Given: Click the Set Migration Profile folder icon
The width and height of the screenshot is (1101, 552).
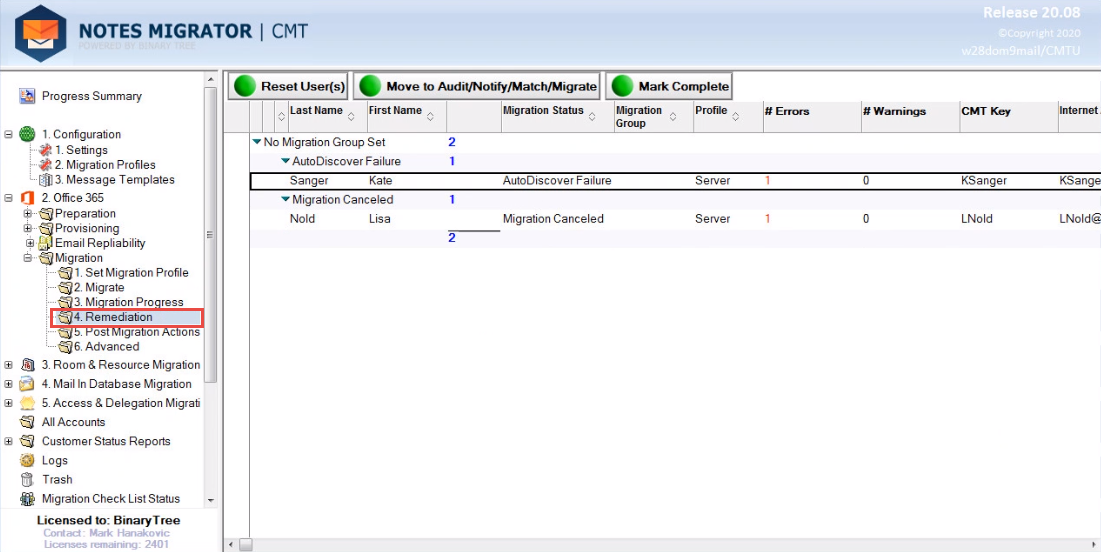Looking at the screenshot, I should [65, 272].
